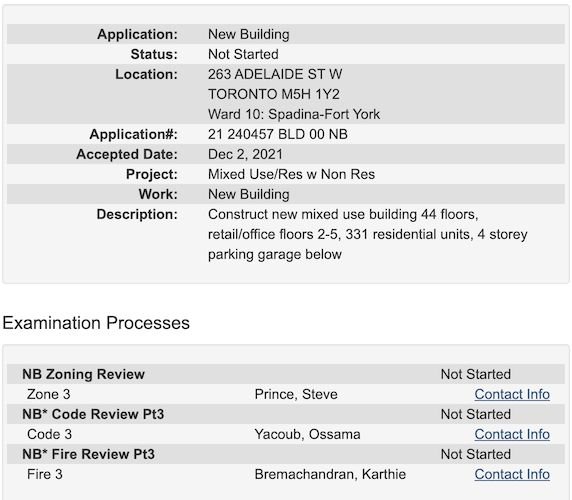Click the Status value Not Started
572x500 pixels.
point(243,54)
